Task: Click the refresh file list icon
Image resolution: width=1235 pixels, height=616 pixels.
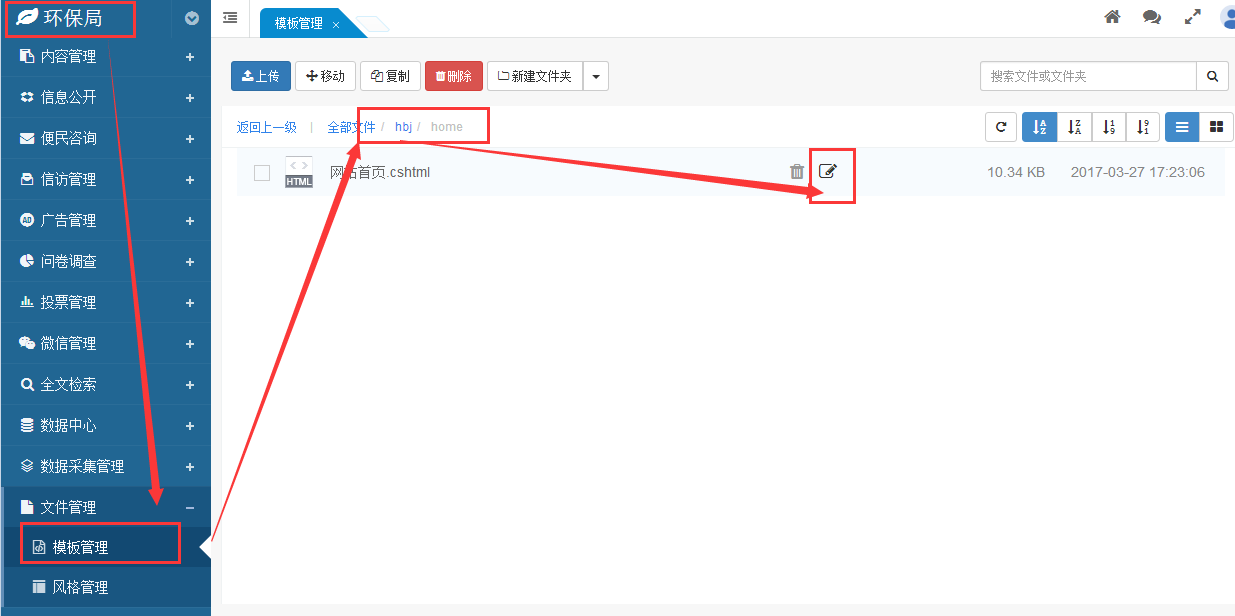Action: (1001, 127)
